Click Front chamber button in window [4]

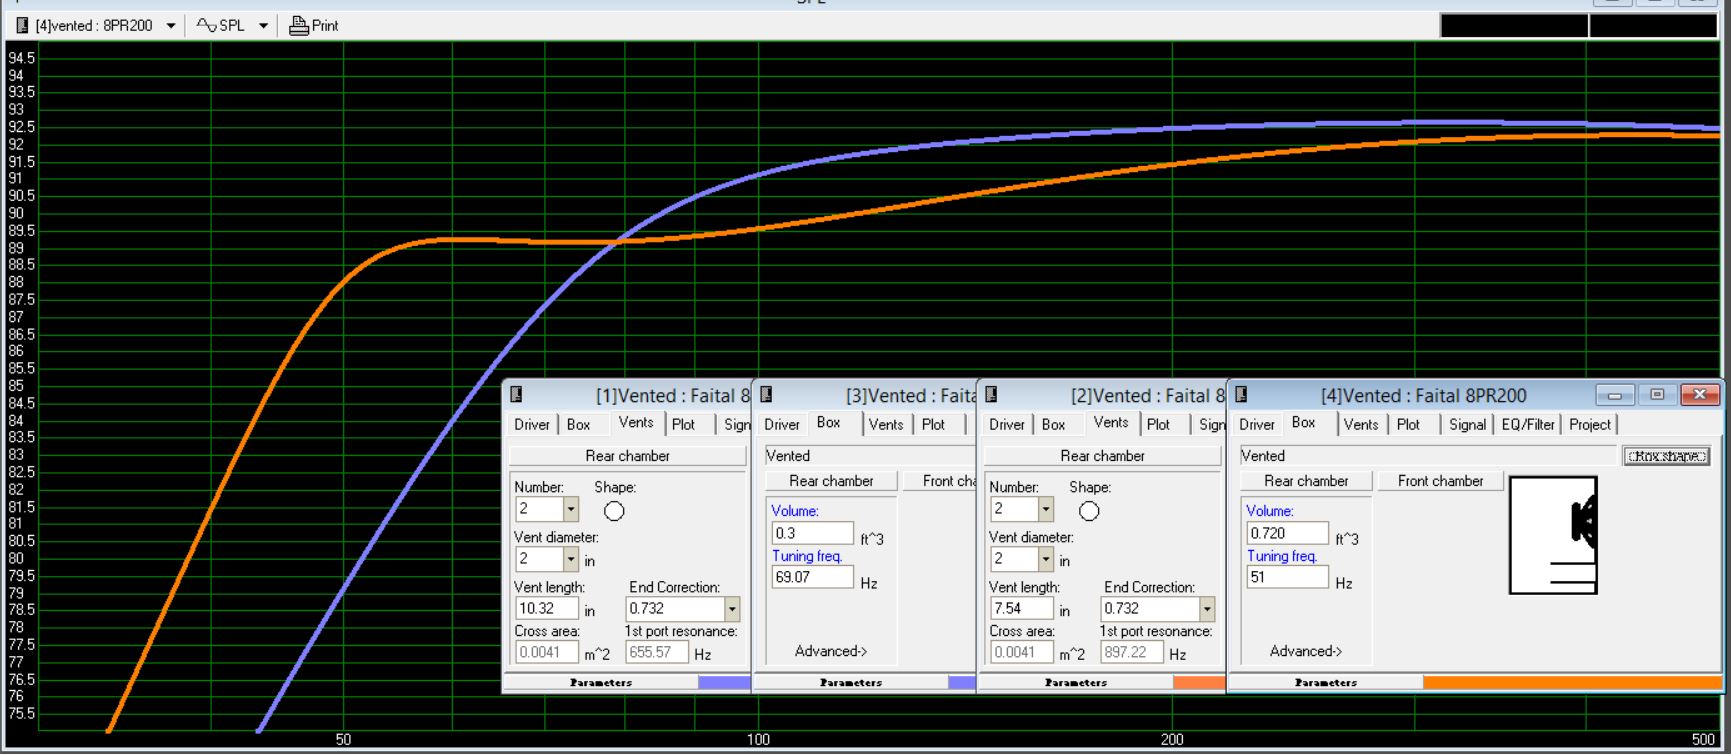click(x=1440, y=481)
